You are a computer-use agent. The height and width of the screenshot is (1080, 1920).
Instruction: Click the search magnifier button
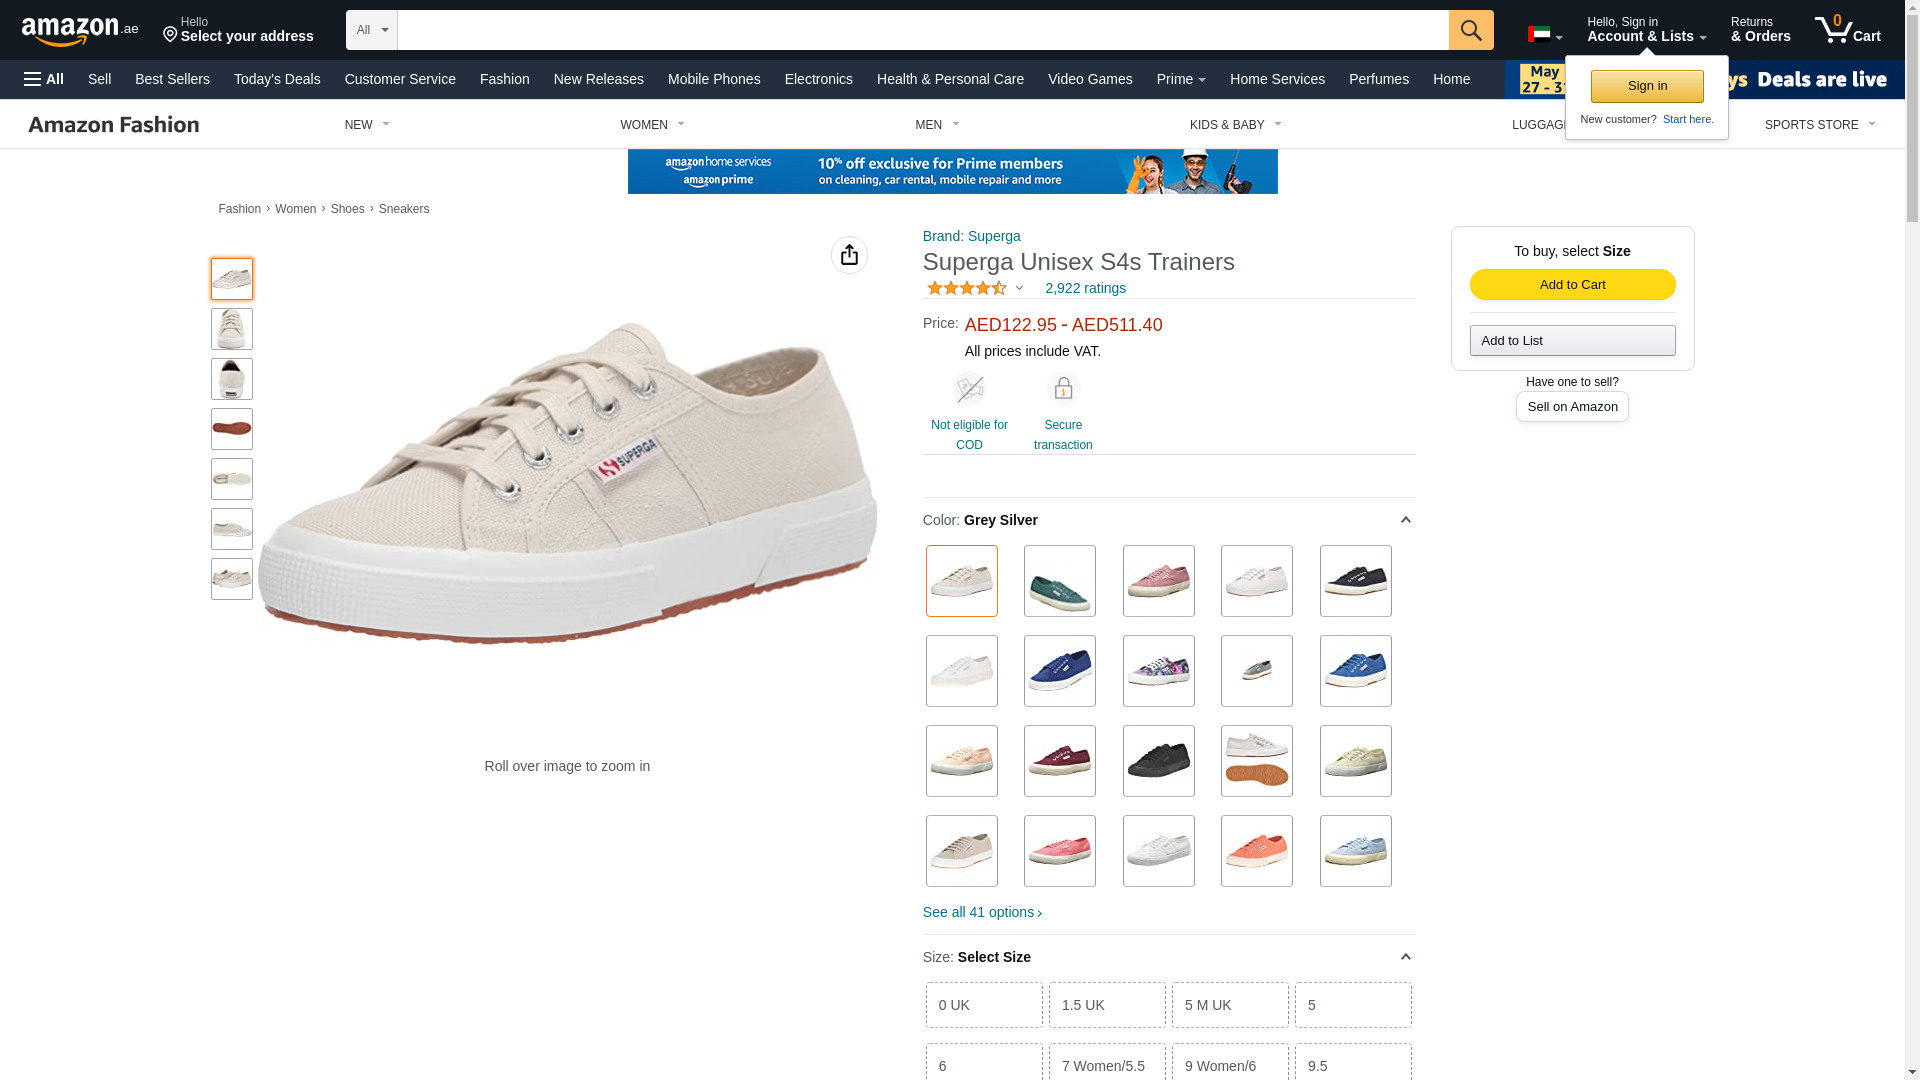pyautogui.click(x=1470, y=30)
